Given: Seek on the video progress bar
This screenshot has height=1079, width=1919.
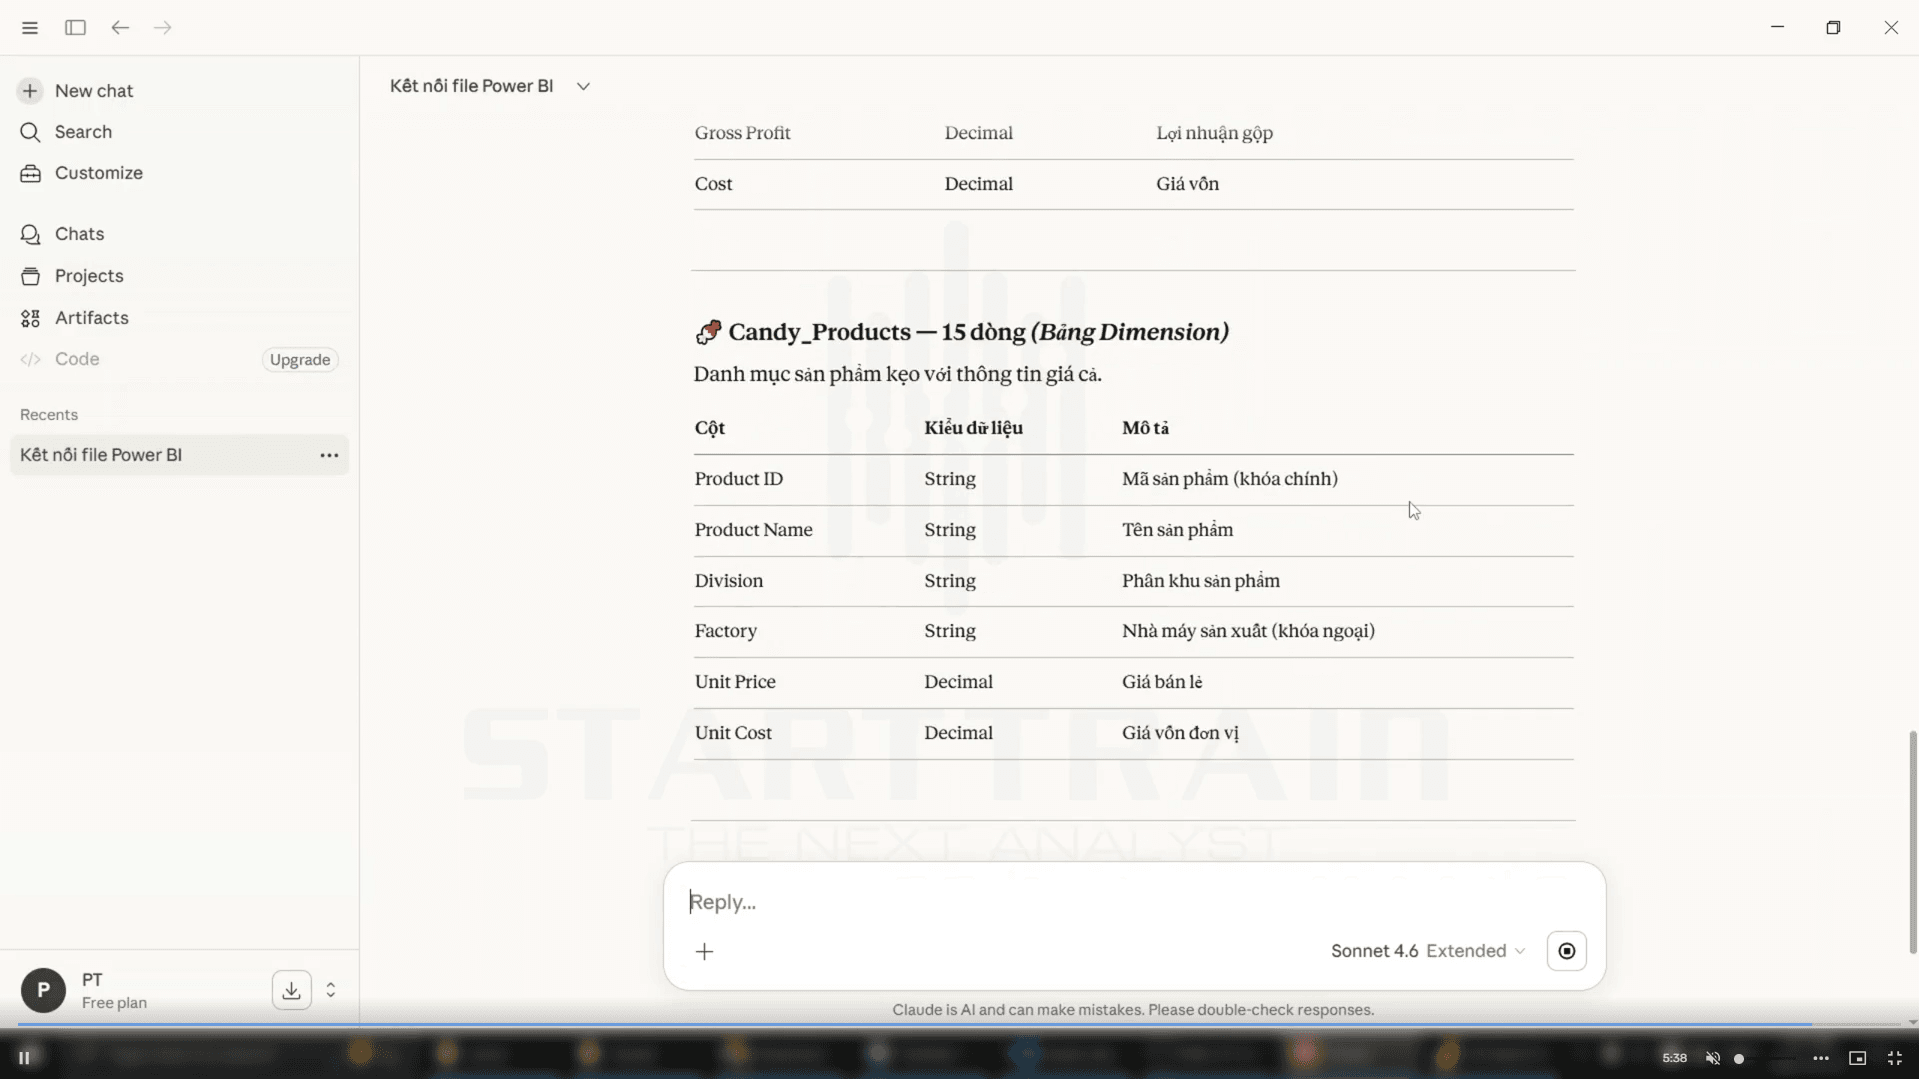Looking at the screenshot, I should click(x=959, y=1025).
